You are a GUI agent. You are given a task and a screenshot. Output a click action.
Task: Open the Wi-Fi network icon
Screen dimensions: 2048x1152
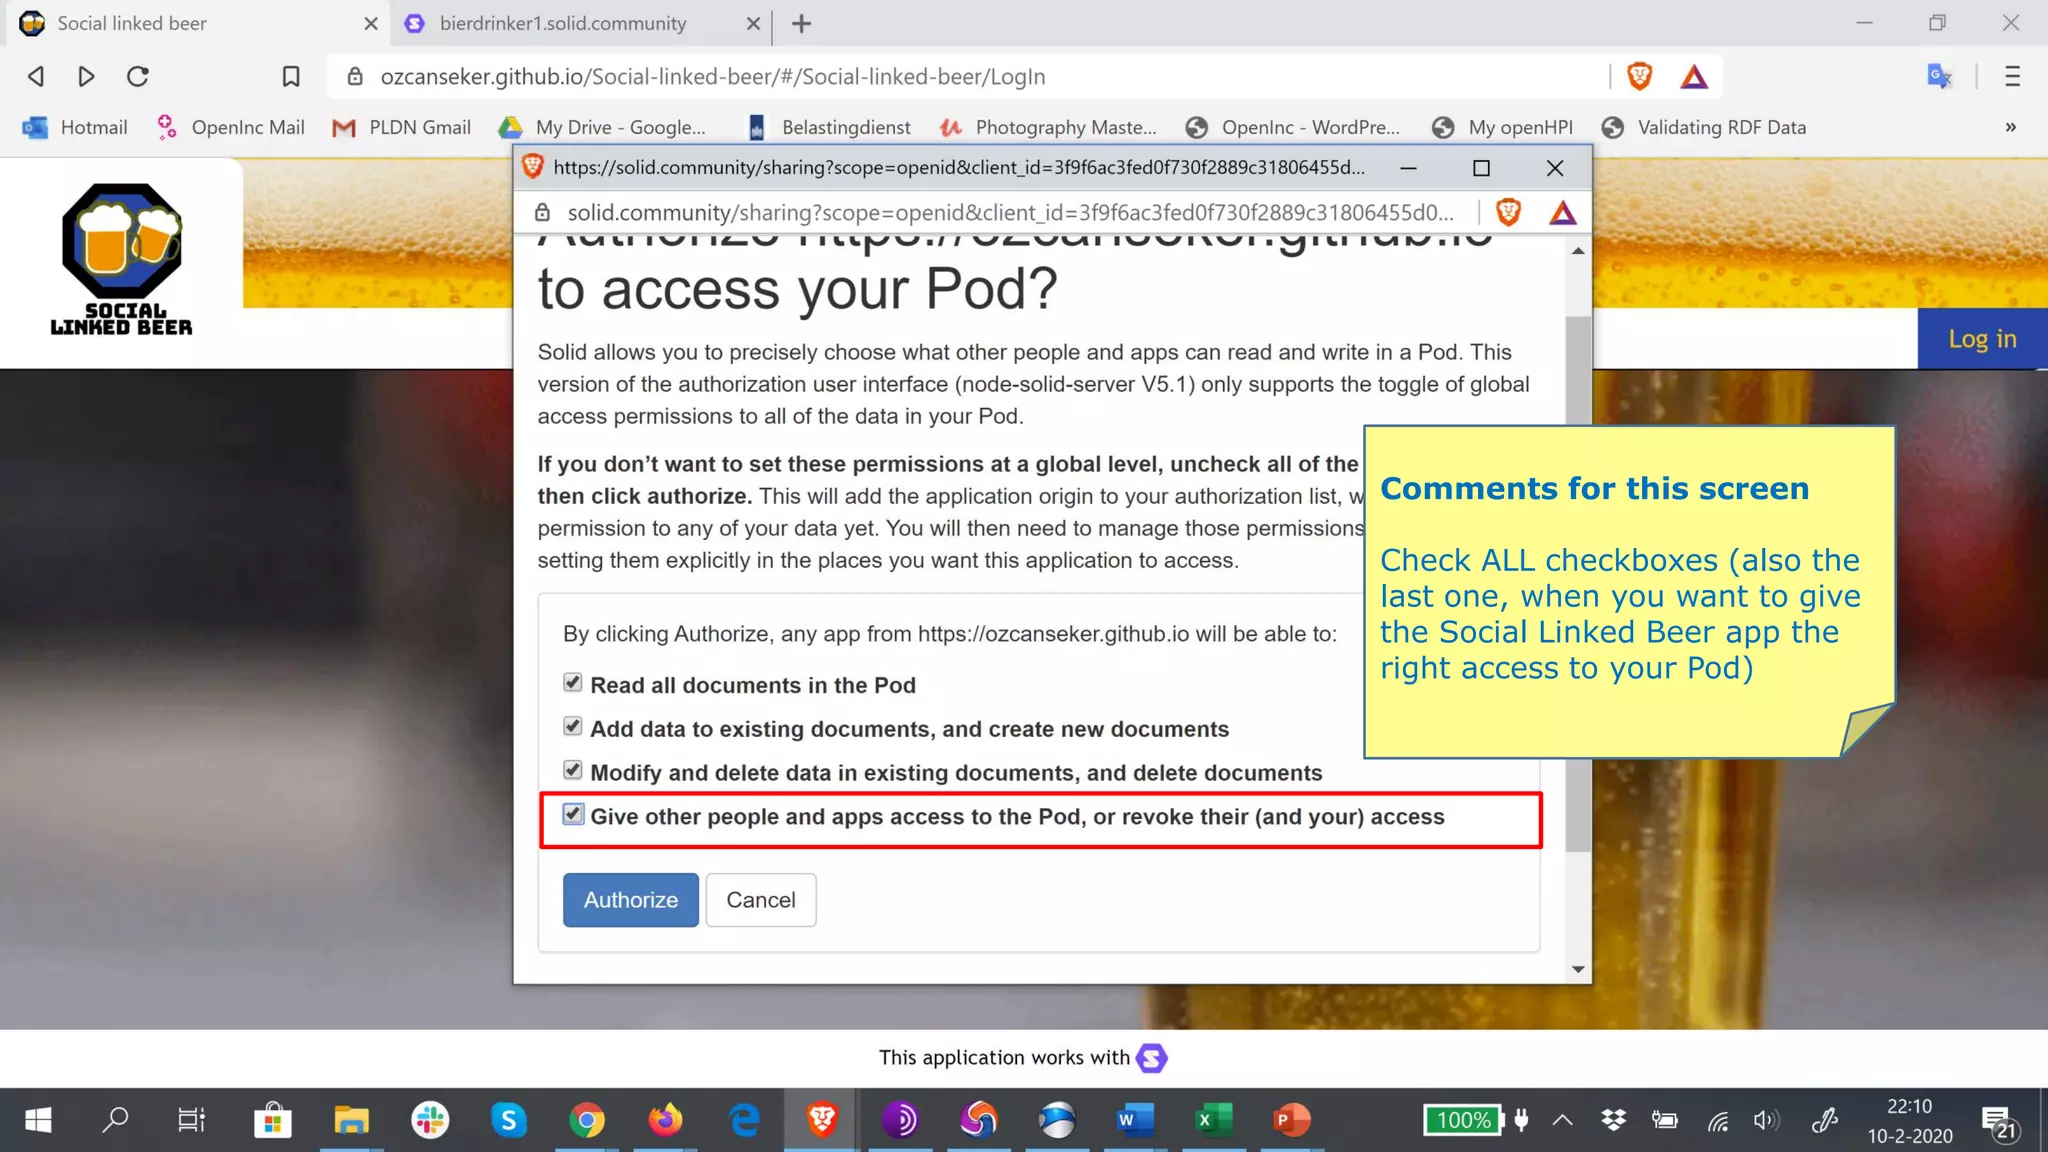click(1718, 1121)
